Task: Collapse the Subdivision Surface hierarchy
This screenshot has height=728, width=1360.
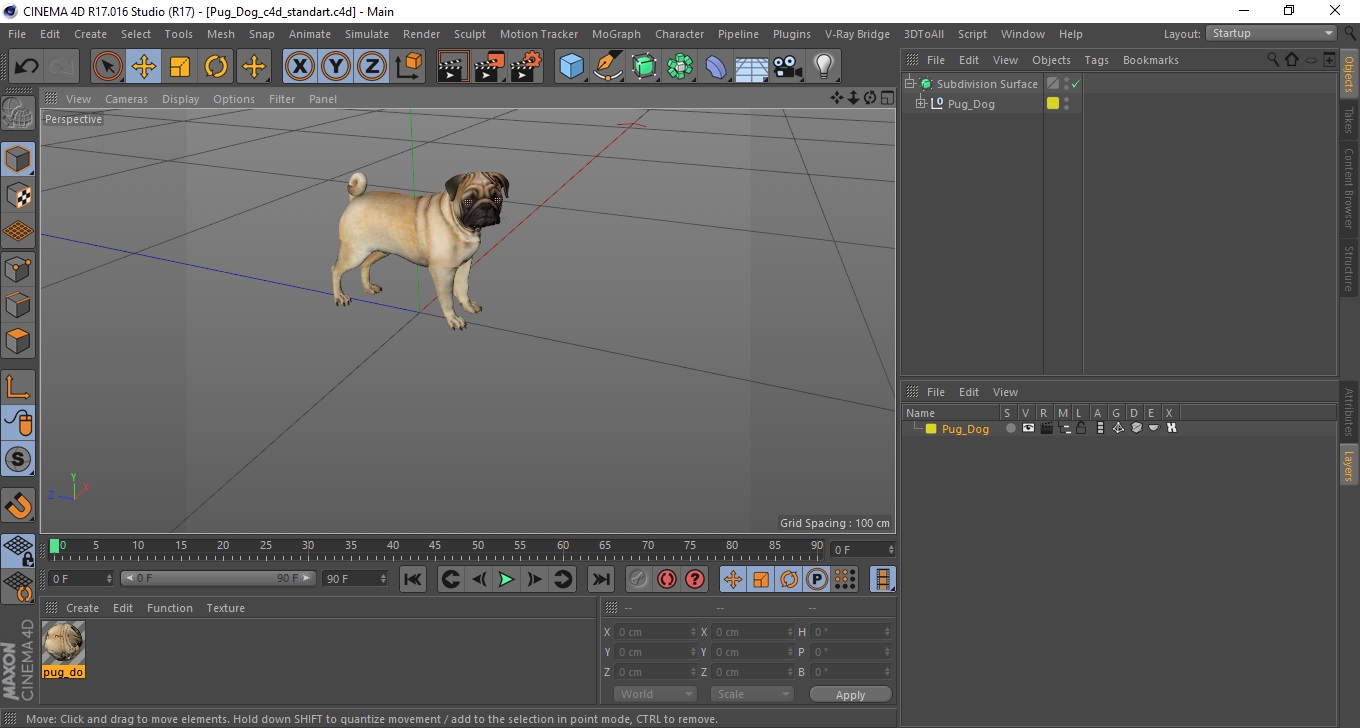Action: [x=910, y=84]
